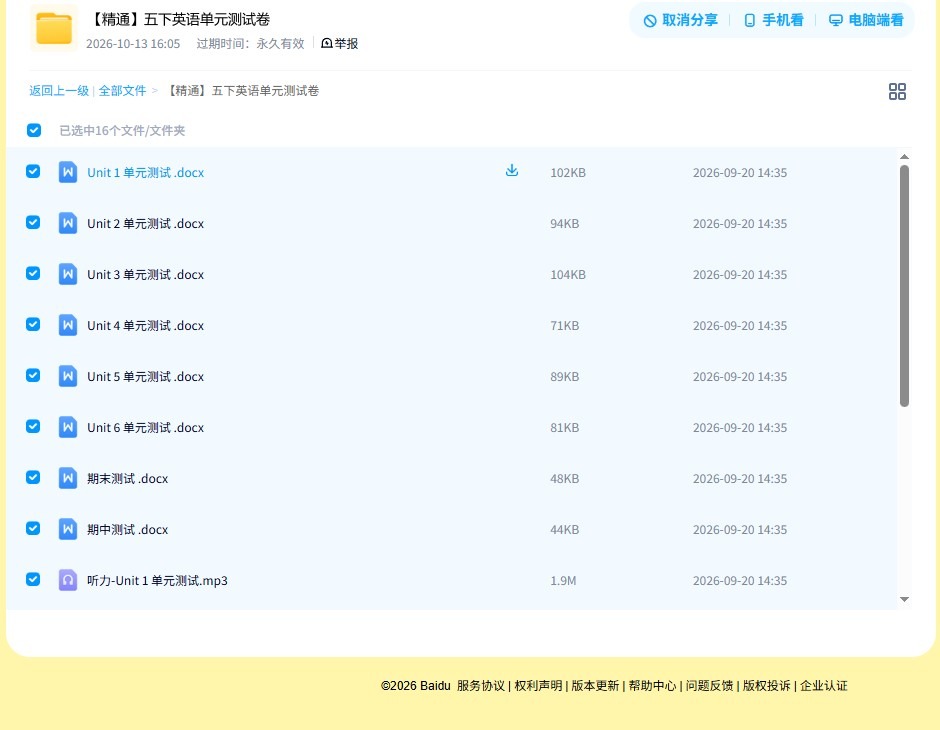The width and height of the screenshot is (940, 730).
Task: Open file Unit 6 单元测试.docx
Action: tap(146, 427)
